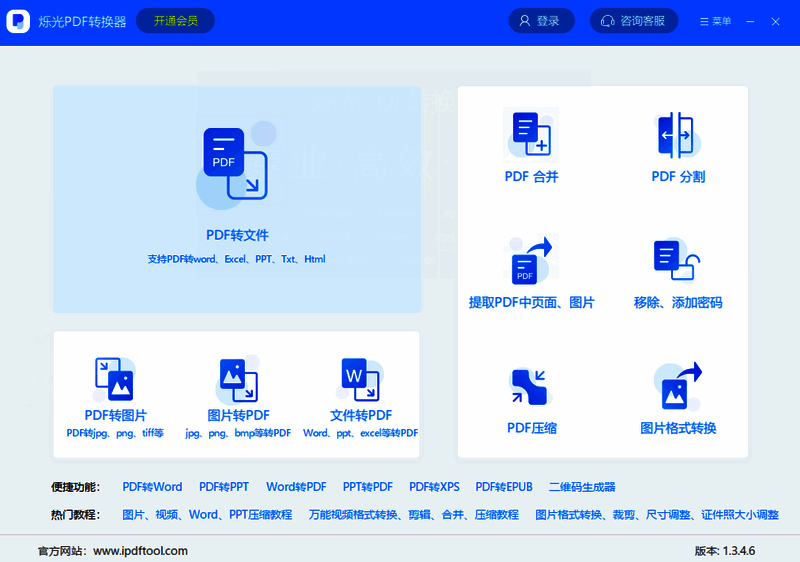
Task: Open the Word转PDF quick link
Action: (296, 487)
